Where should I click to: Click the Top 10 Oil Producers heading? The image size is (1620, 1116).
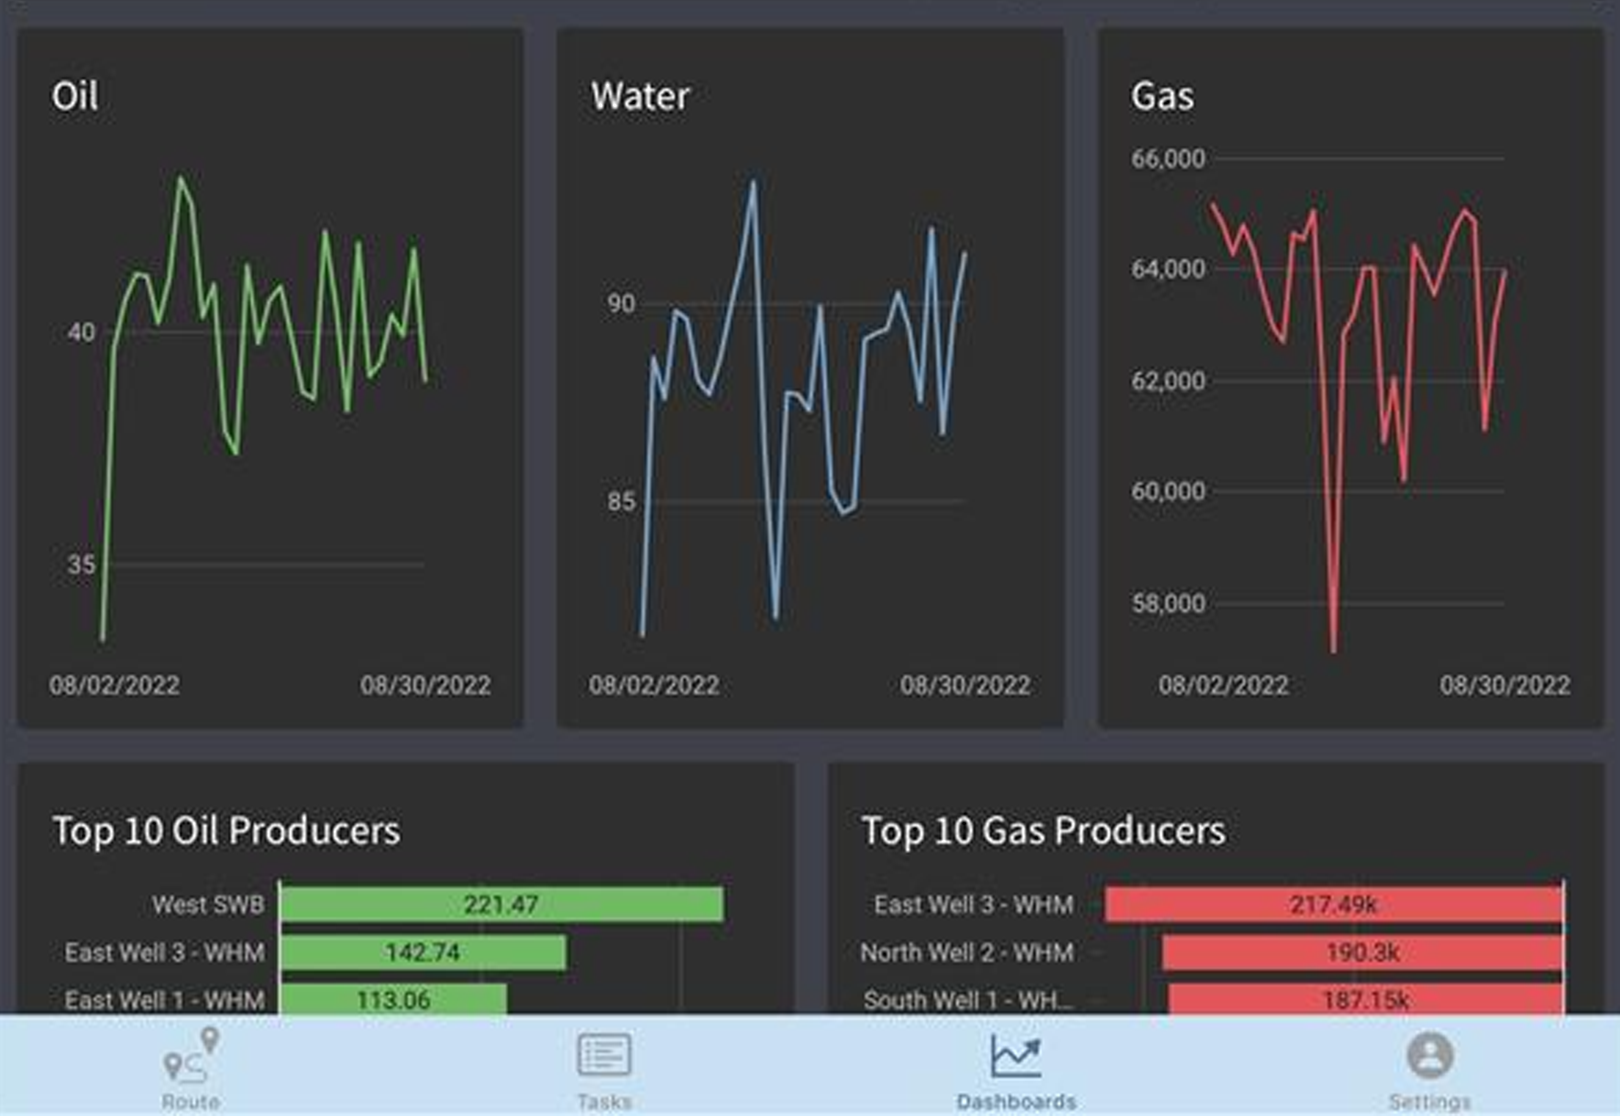[226, 830]
